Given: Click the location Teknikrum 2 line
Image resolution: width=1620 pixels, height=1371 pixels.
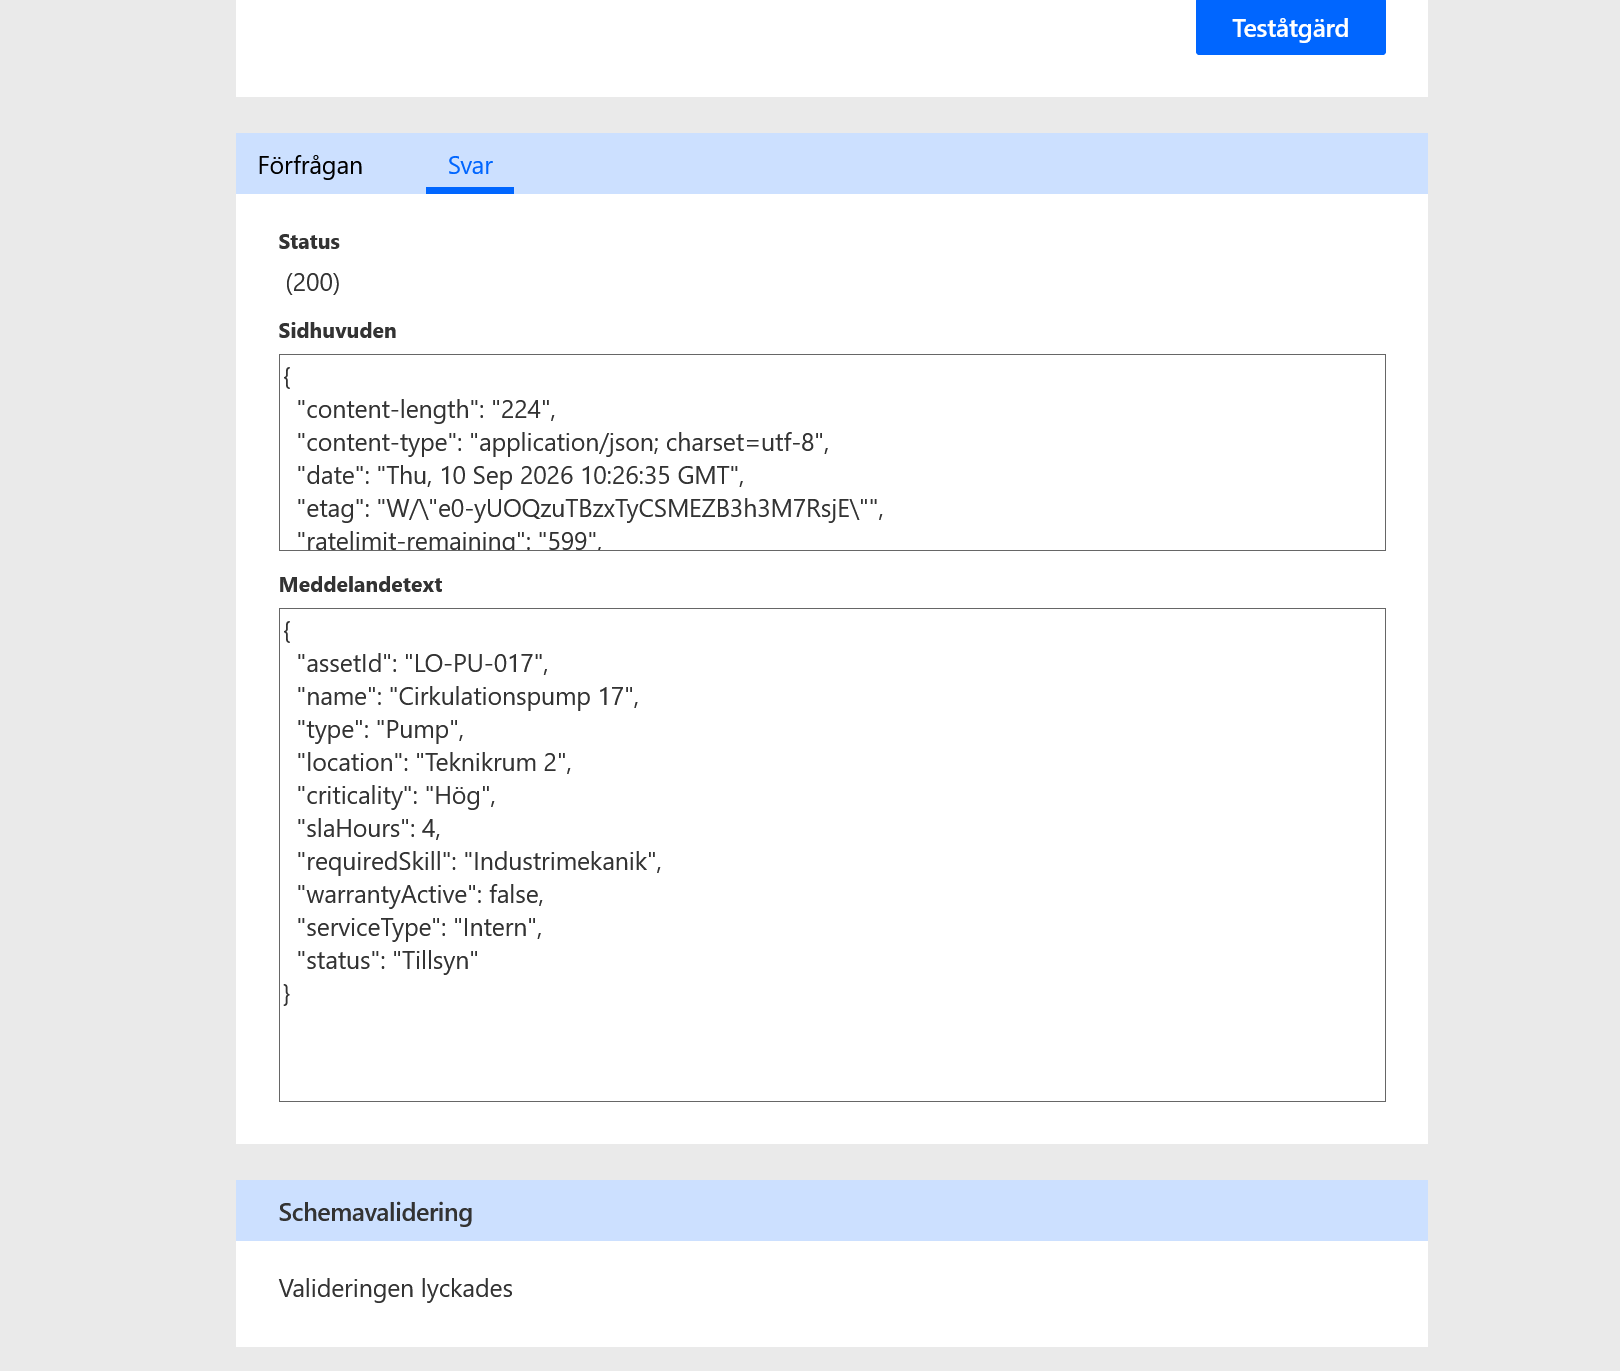Looking at the screenshot, I should click(x=434, y=763).
